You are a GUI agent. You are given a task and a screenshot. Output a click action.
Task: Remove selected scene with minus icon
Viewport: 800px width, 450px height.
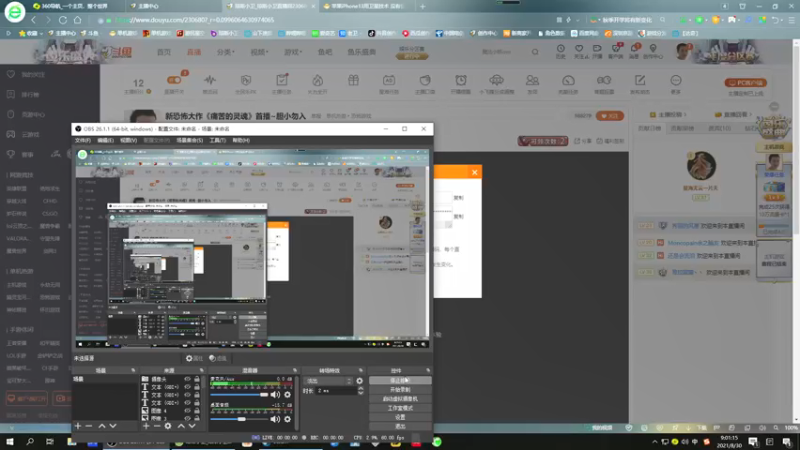point(89,426)
